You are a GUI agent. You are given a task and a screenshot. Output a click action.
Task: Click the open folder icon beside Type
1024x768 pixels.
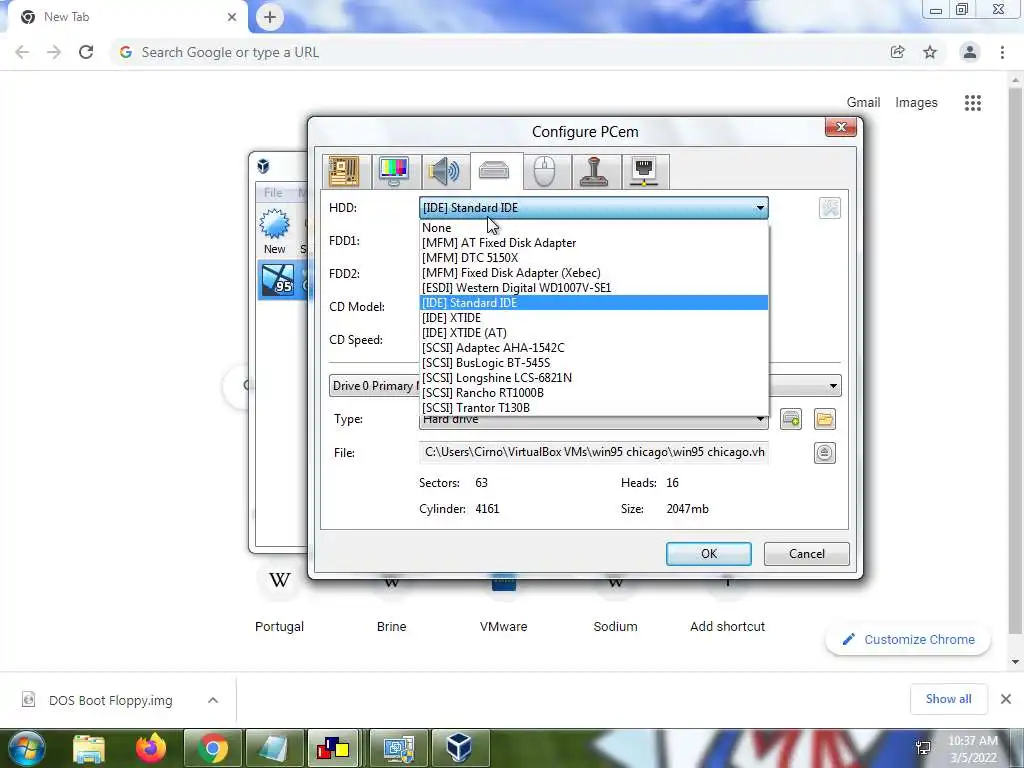(825, 419)
